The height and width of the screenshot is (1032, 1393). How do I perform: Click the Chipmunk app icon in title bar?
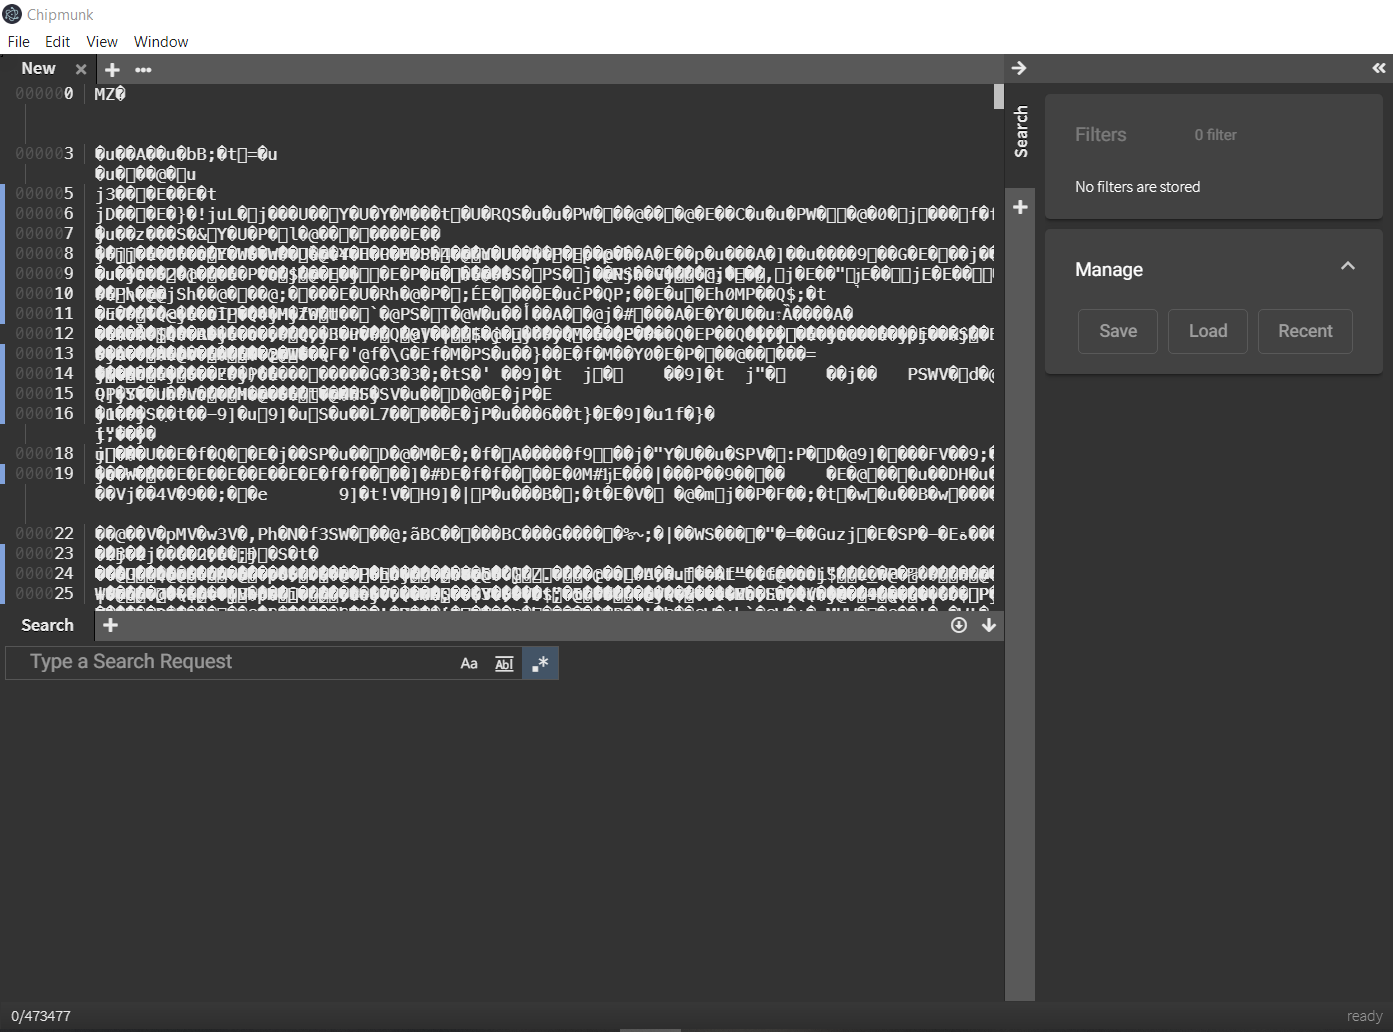coord(12,14)
